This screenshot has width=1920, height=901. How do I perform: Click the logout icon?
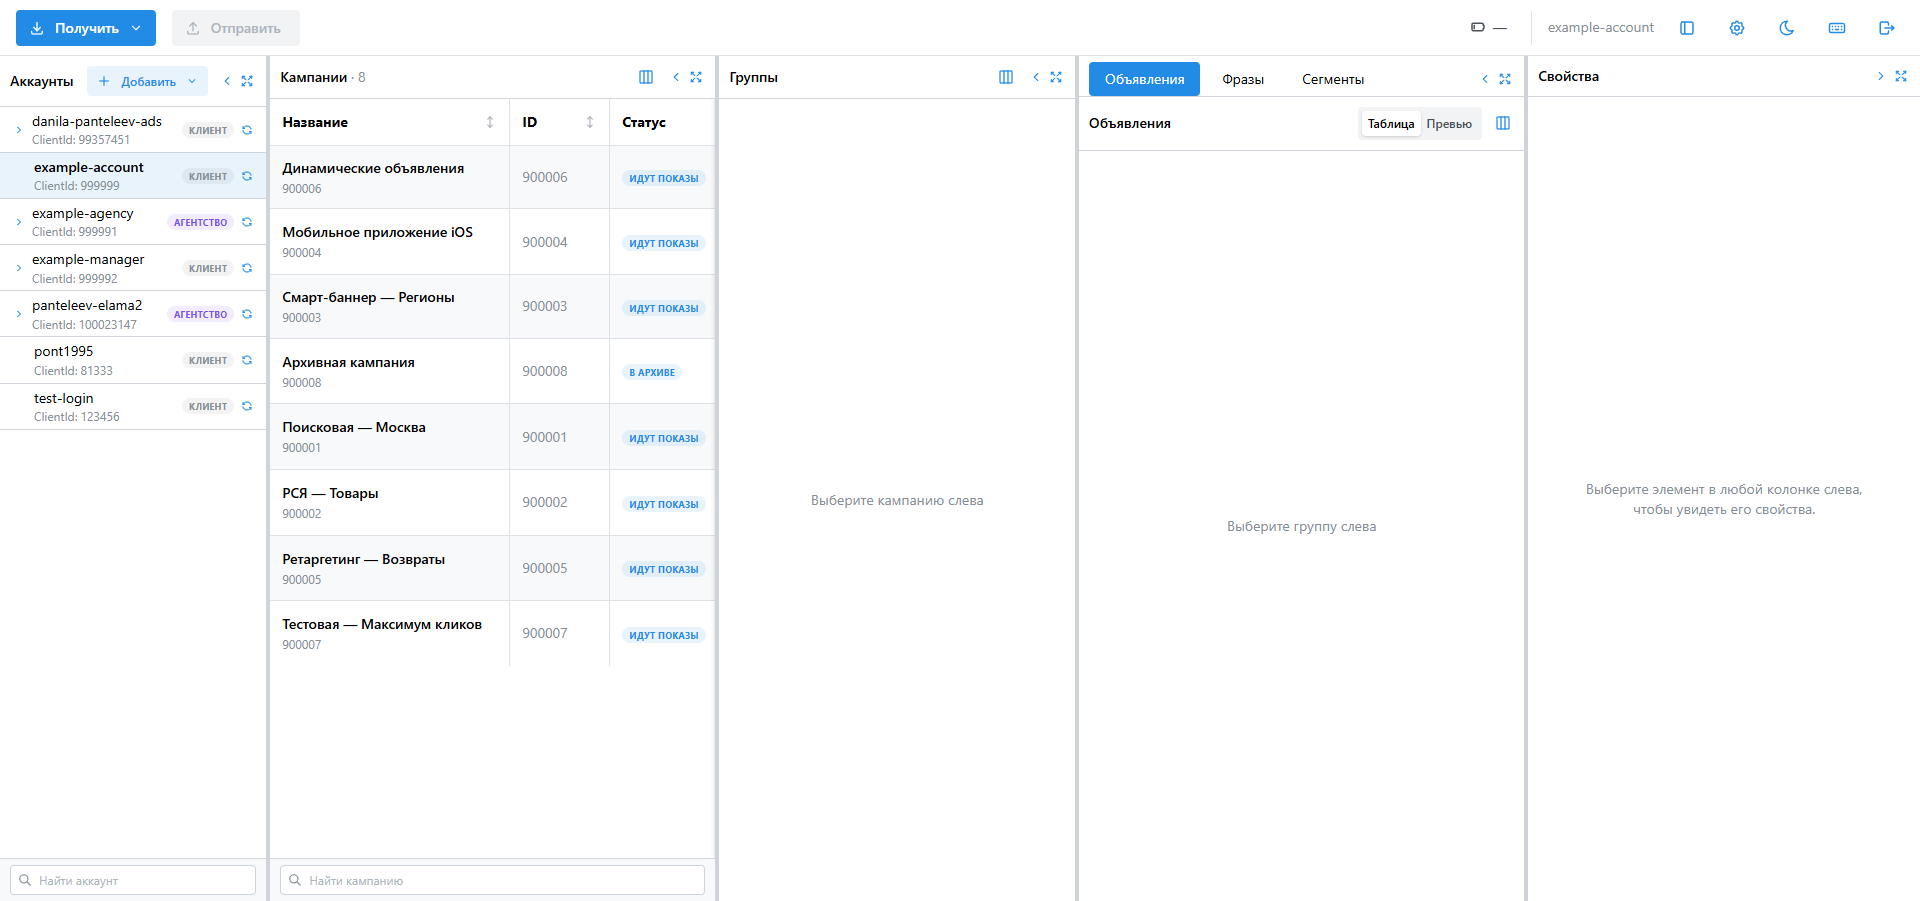(1887, 28)
